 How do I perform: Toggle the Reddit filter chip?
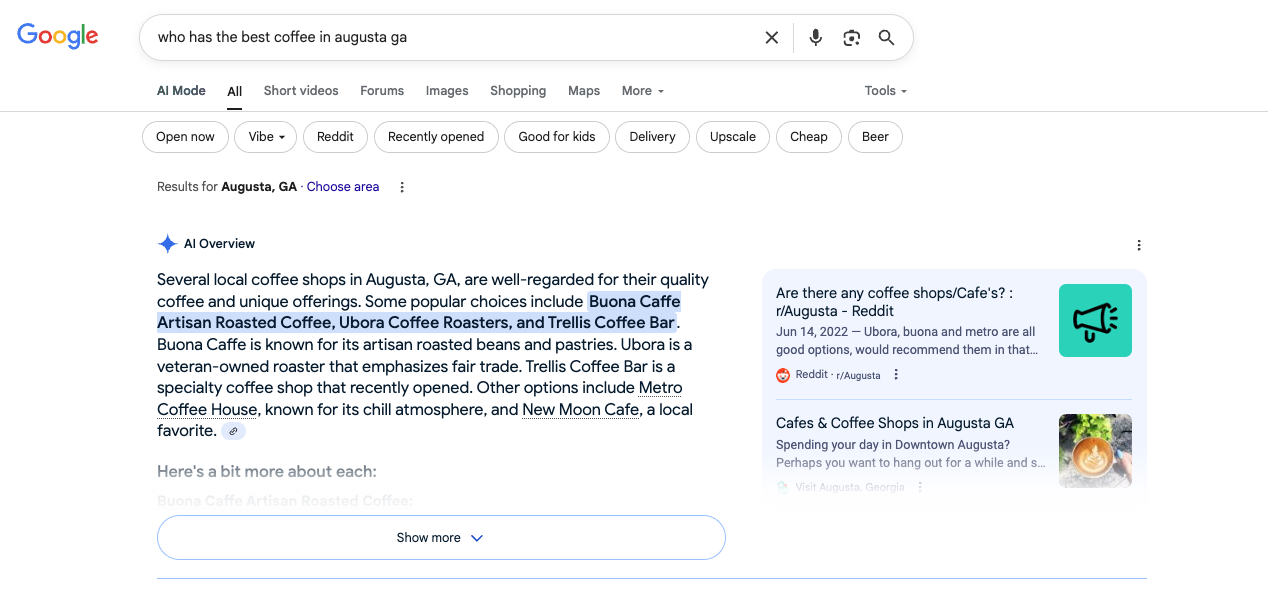335,137
